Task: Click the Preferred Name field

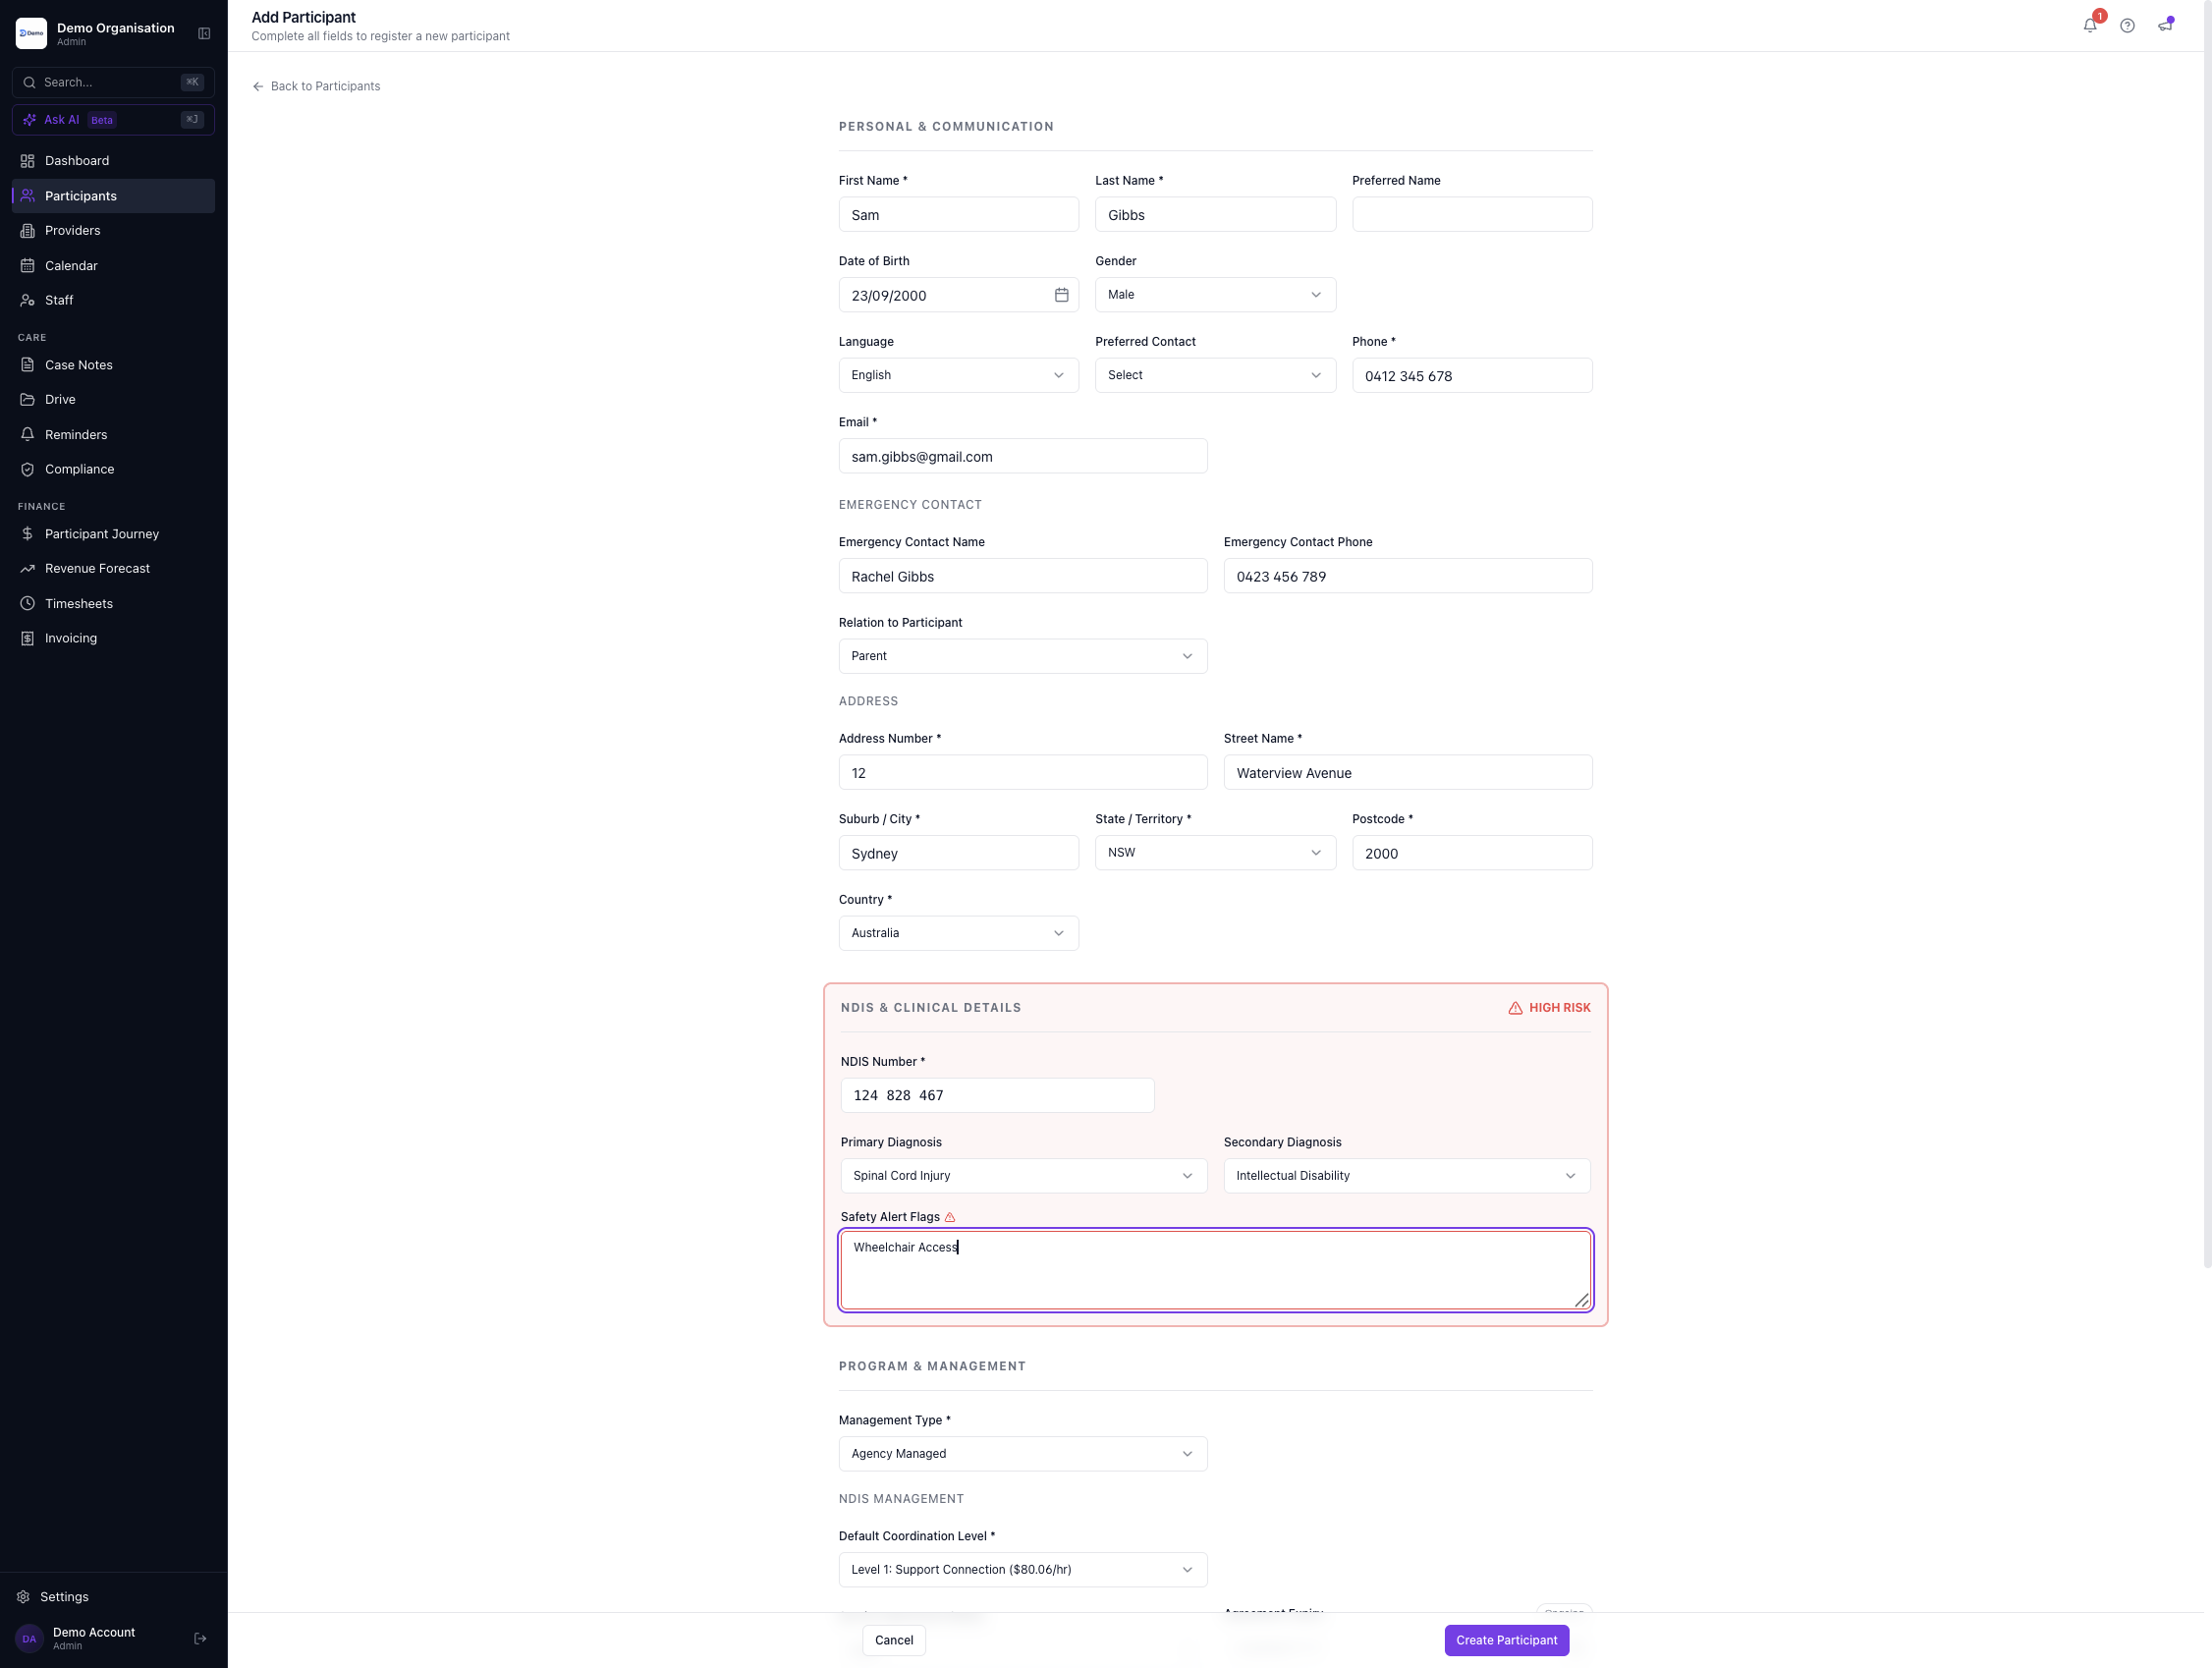Action: pos(1472,215)
